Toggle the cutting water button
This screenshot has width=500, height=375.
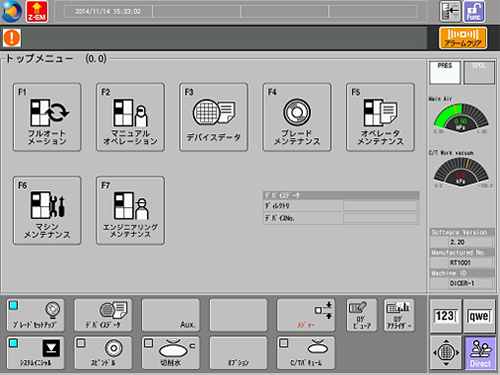point(171,353)
